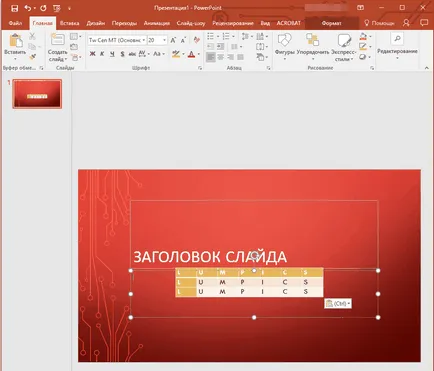Switch to the Дизайн tab
Screen dimensions: 434x371
(x=96, y=23)
